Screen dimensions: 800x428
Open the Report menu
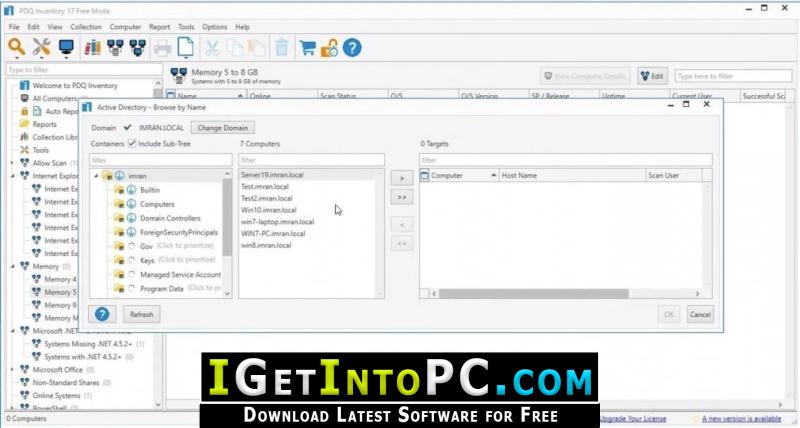click(159, 27)
